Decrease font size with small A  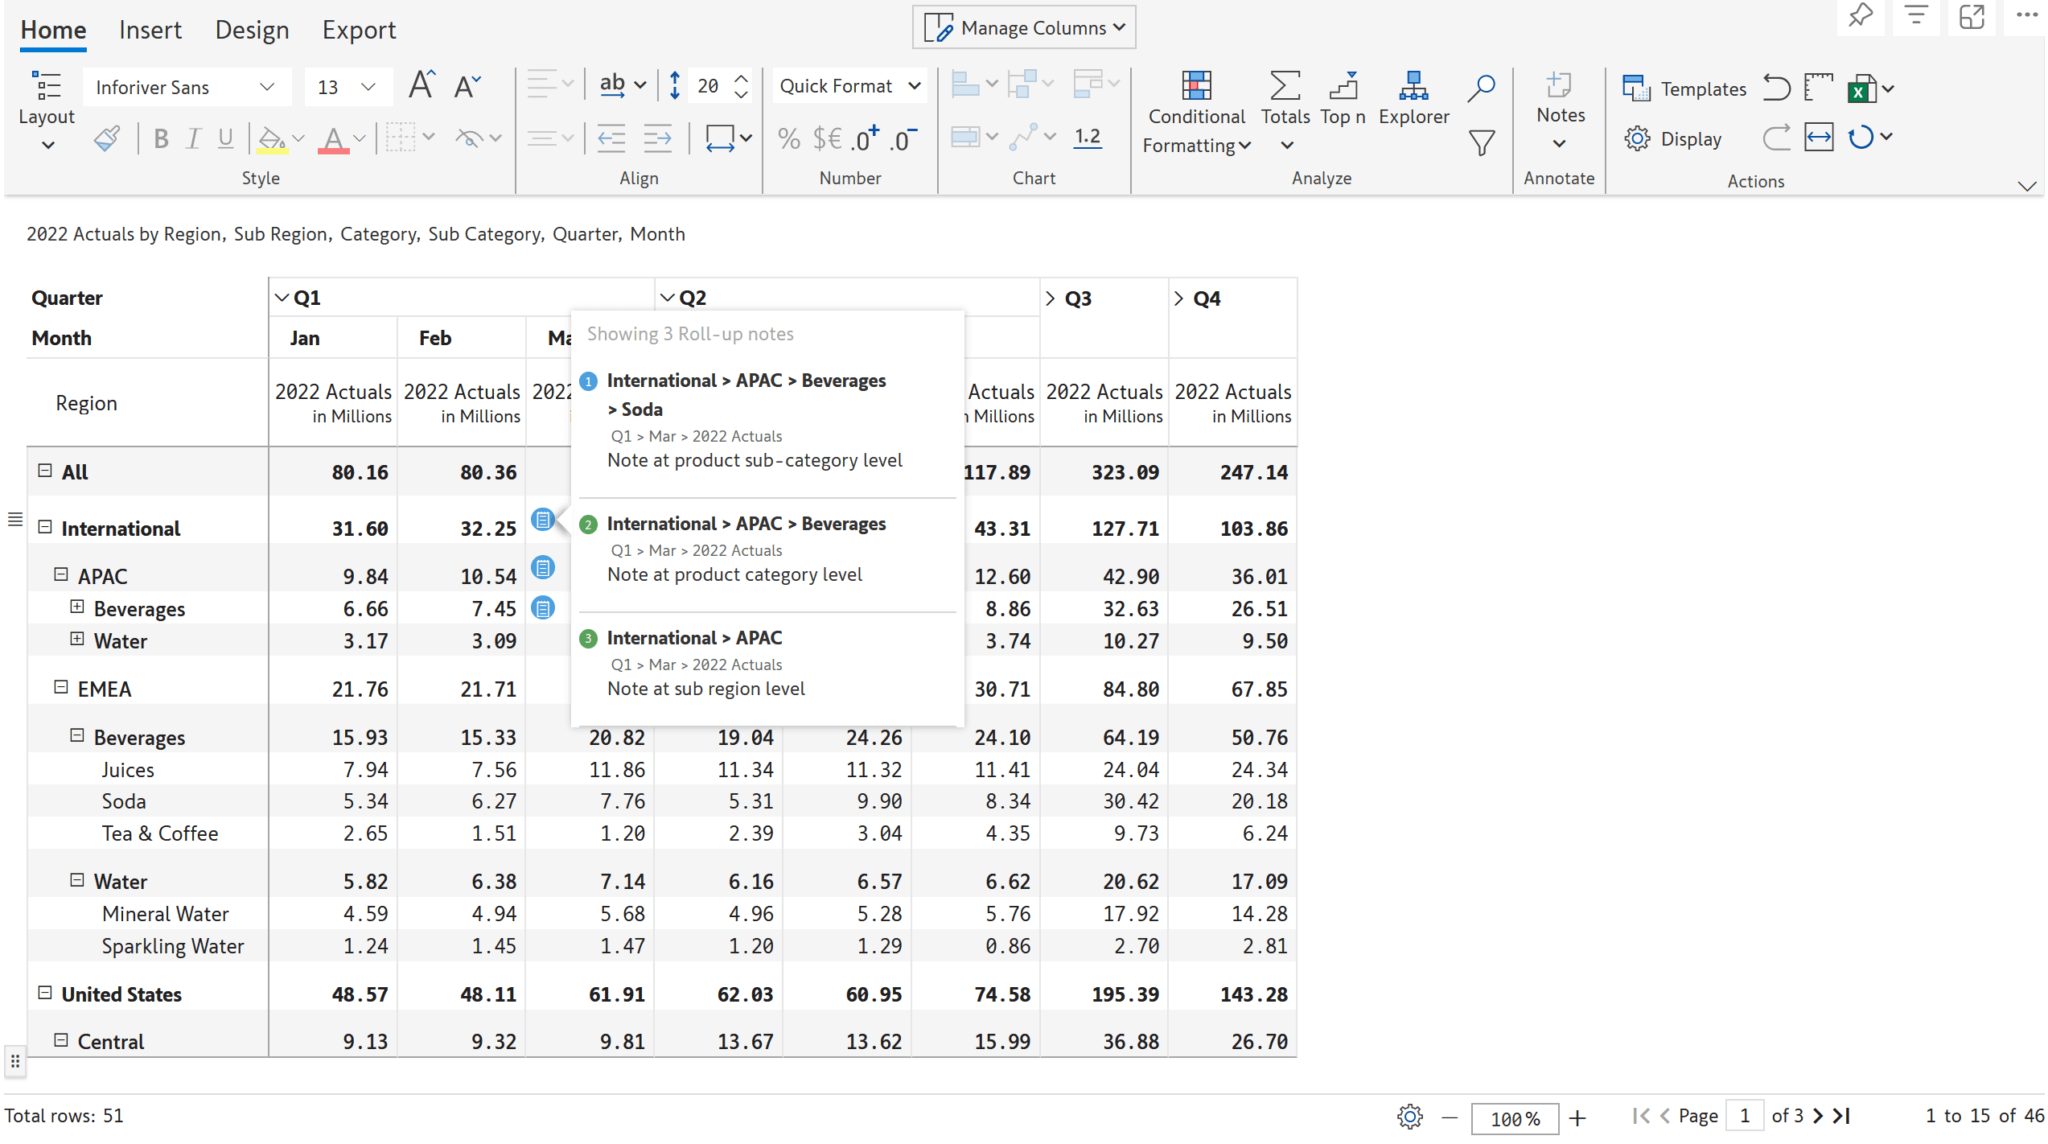[x=467, y=87]
